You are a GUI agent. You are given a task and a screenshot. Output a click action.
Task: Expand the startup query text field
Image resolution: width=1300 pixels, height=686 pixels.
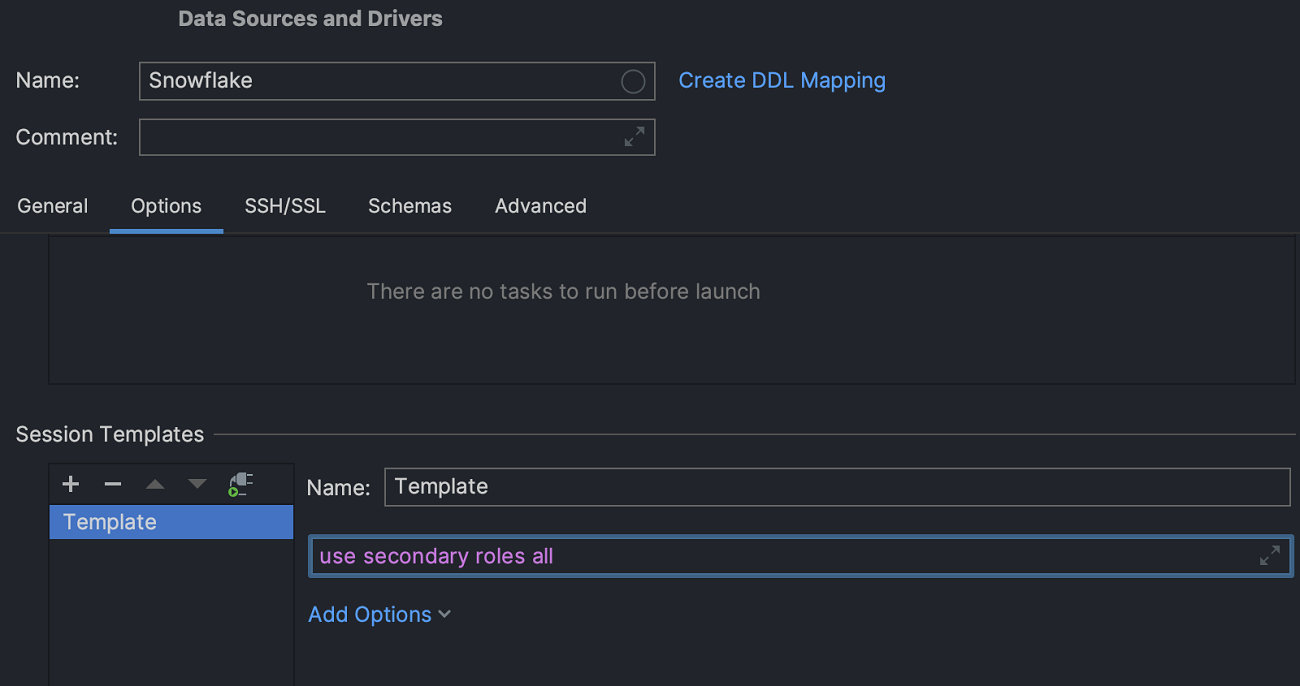coord(1269,556)
